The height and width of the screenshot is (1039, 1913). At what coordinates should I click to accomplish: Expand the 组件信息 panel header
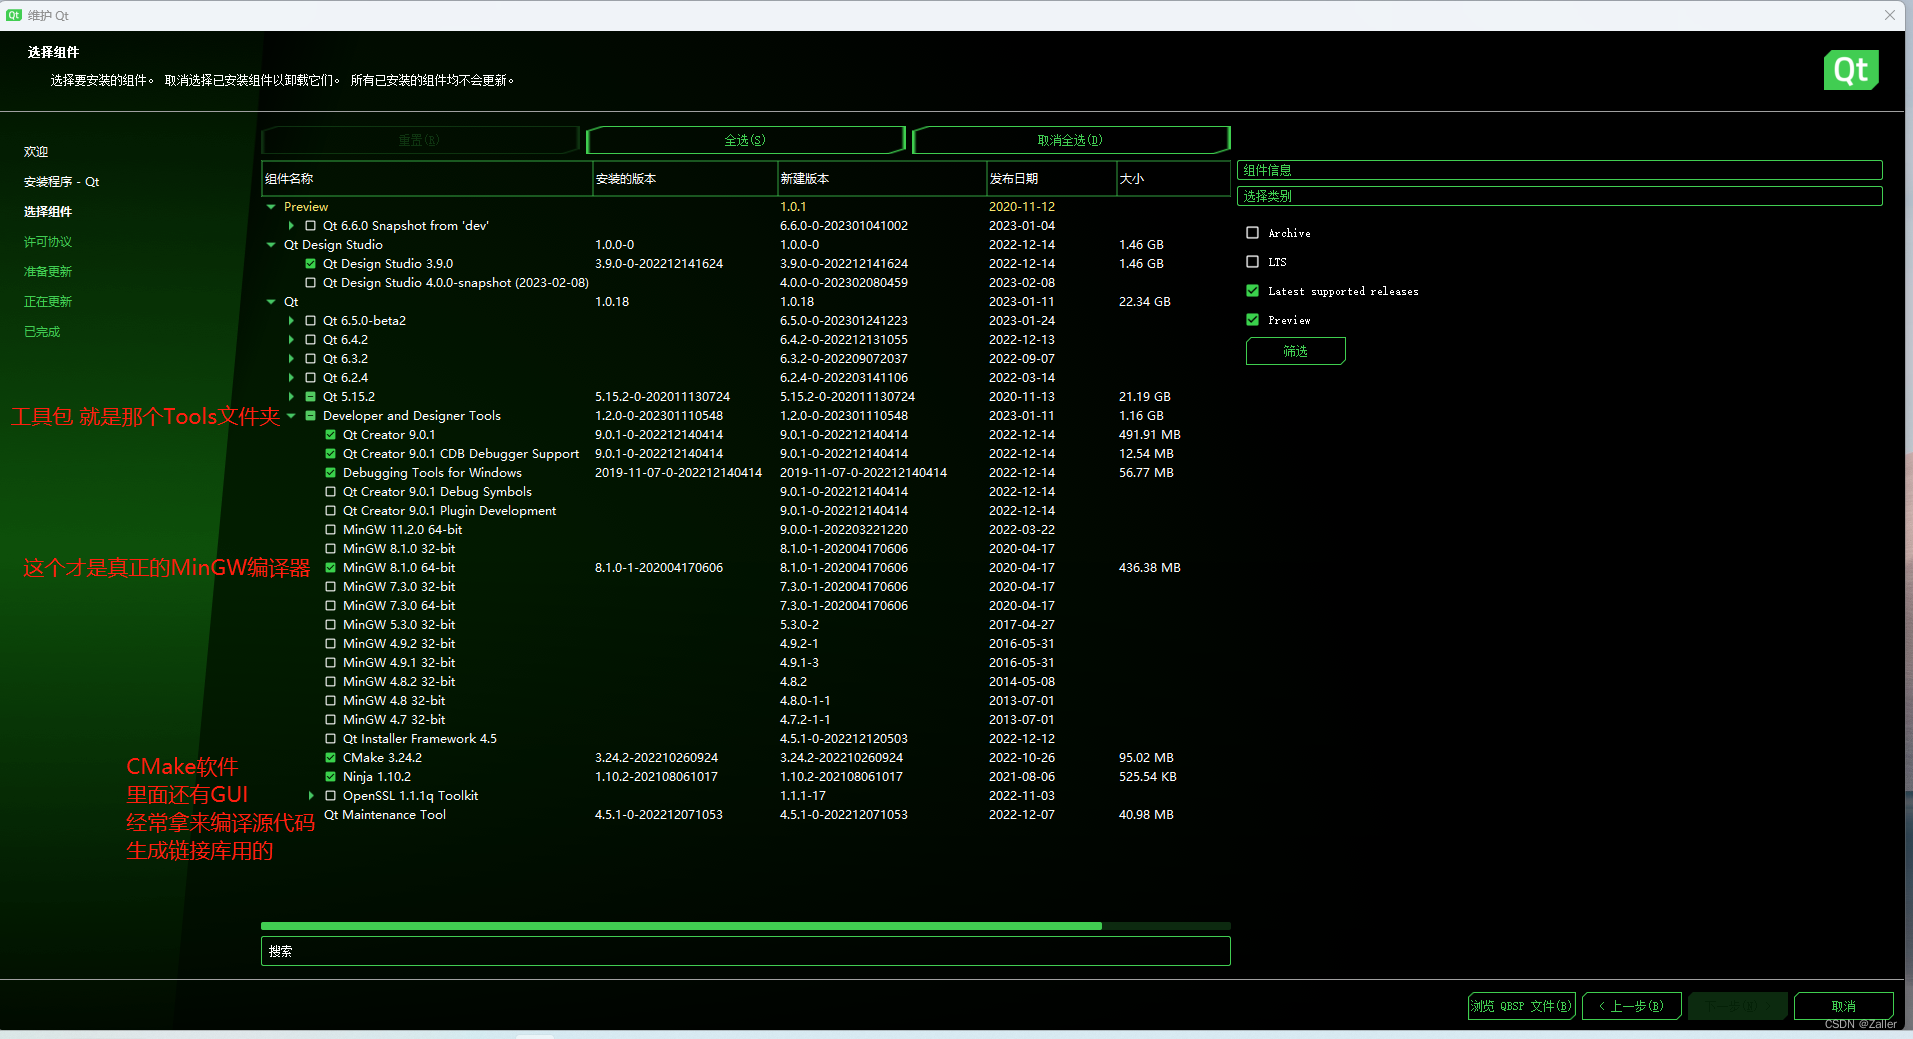pos(1559,170)
